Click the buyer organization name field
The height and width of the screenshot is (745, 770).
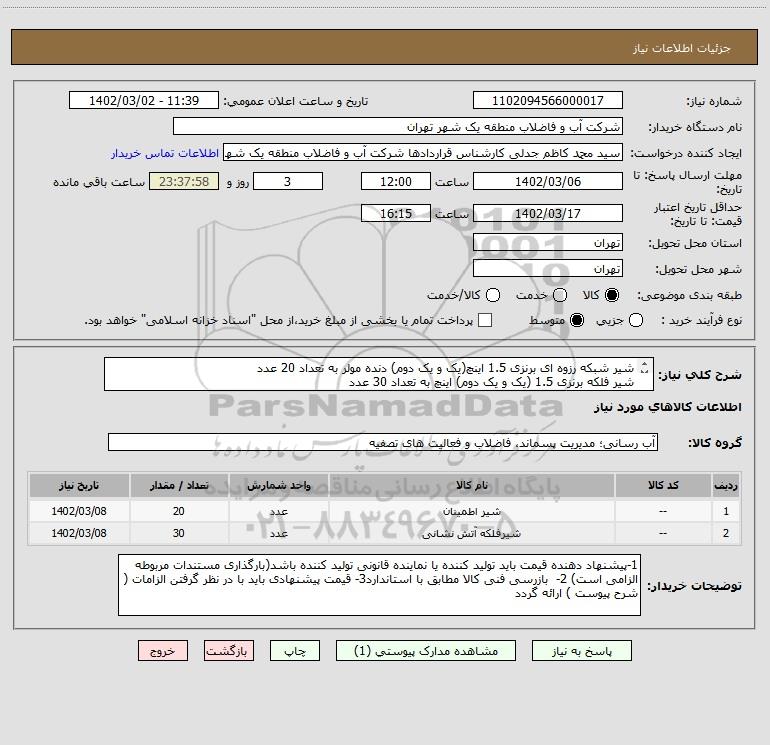[x=398, y=126]
